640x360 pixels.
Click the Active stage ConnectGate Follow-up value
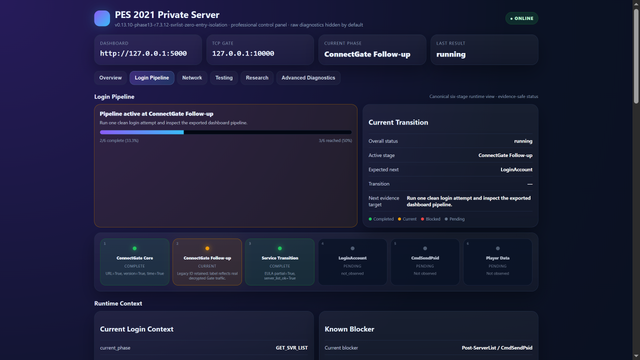click(505, 156)
